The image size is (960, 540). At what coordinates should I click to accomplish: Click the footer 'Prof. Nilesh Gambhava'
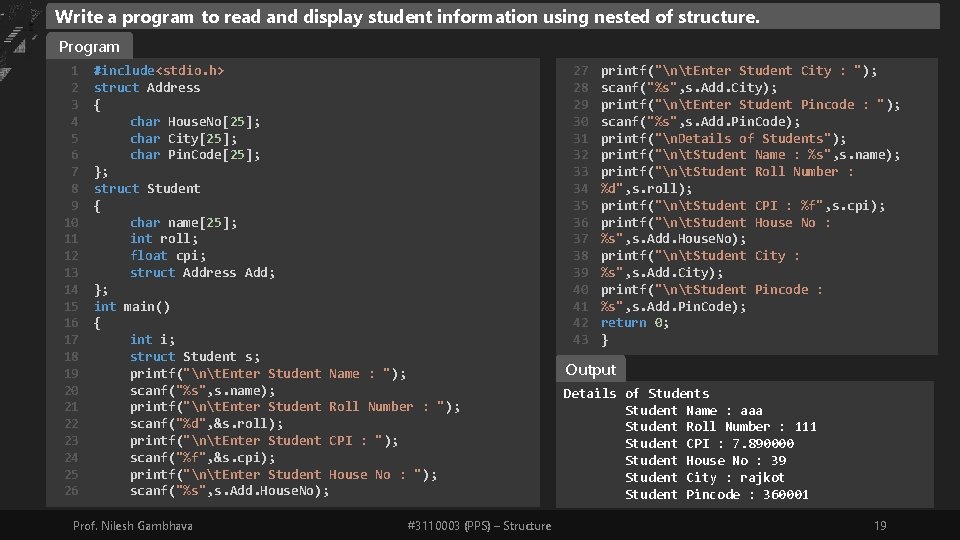133,526
